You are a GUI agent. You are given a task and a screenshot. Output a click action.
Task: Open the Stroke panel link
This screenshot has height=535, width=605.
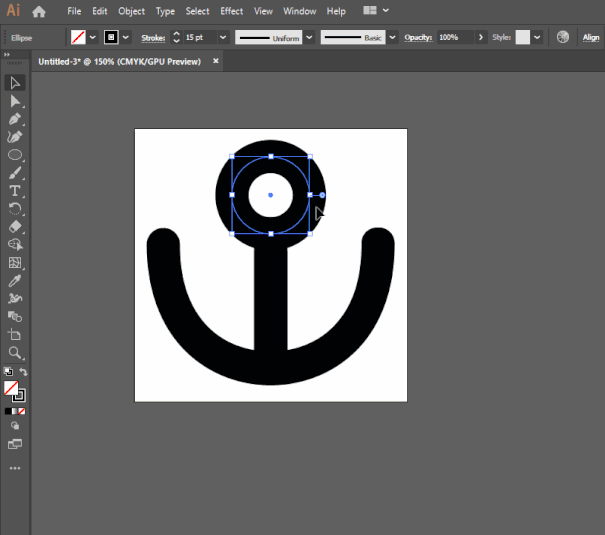(152, 37)
